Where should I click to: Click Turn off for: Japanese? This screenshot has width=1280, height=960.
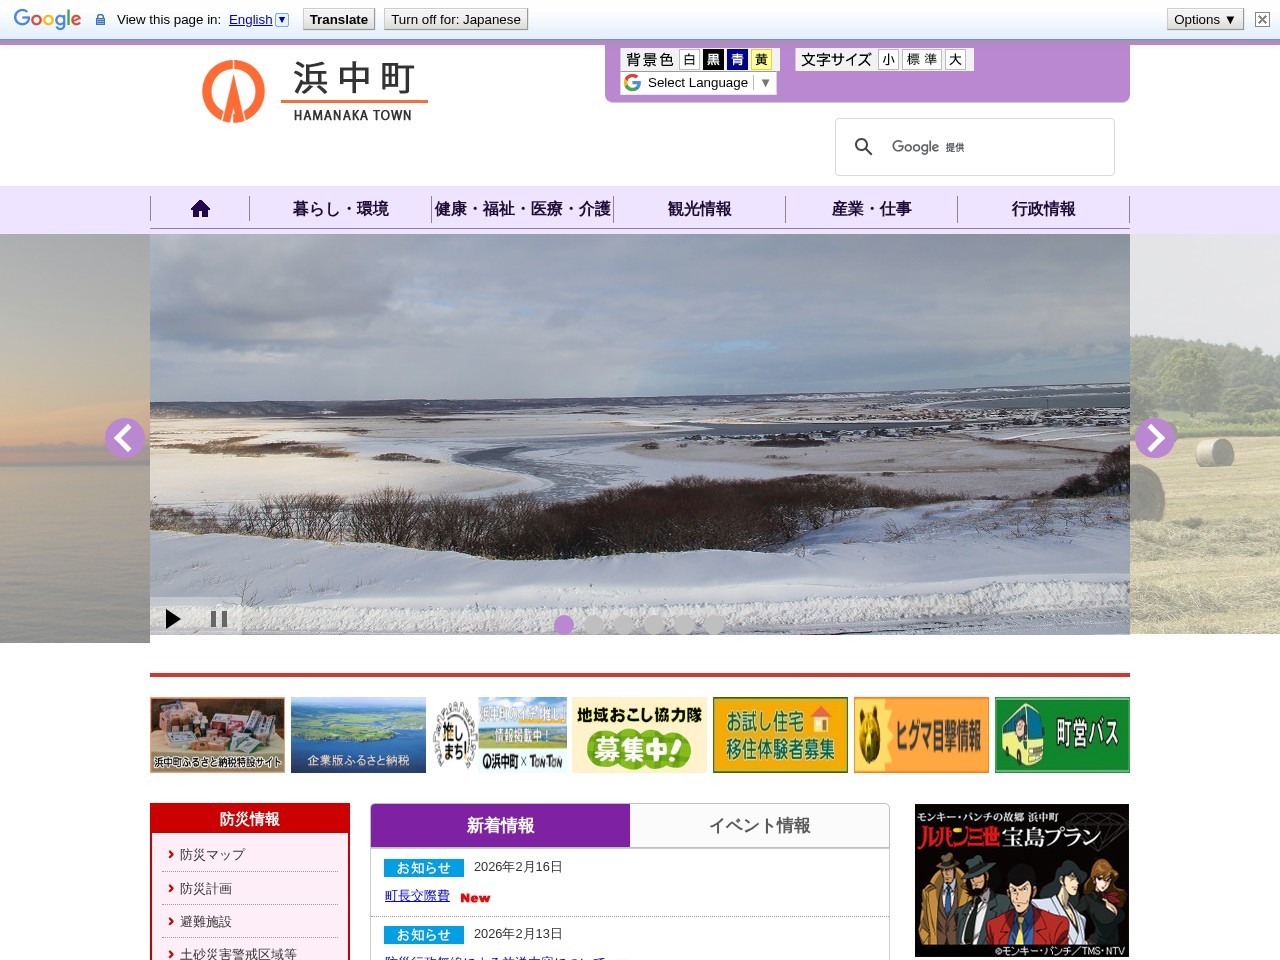456,19
